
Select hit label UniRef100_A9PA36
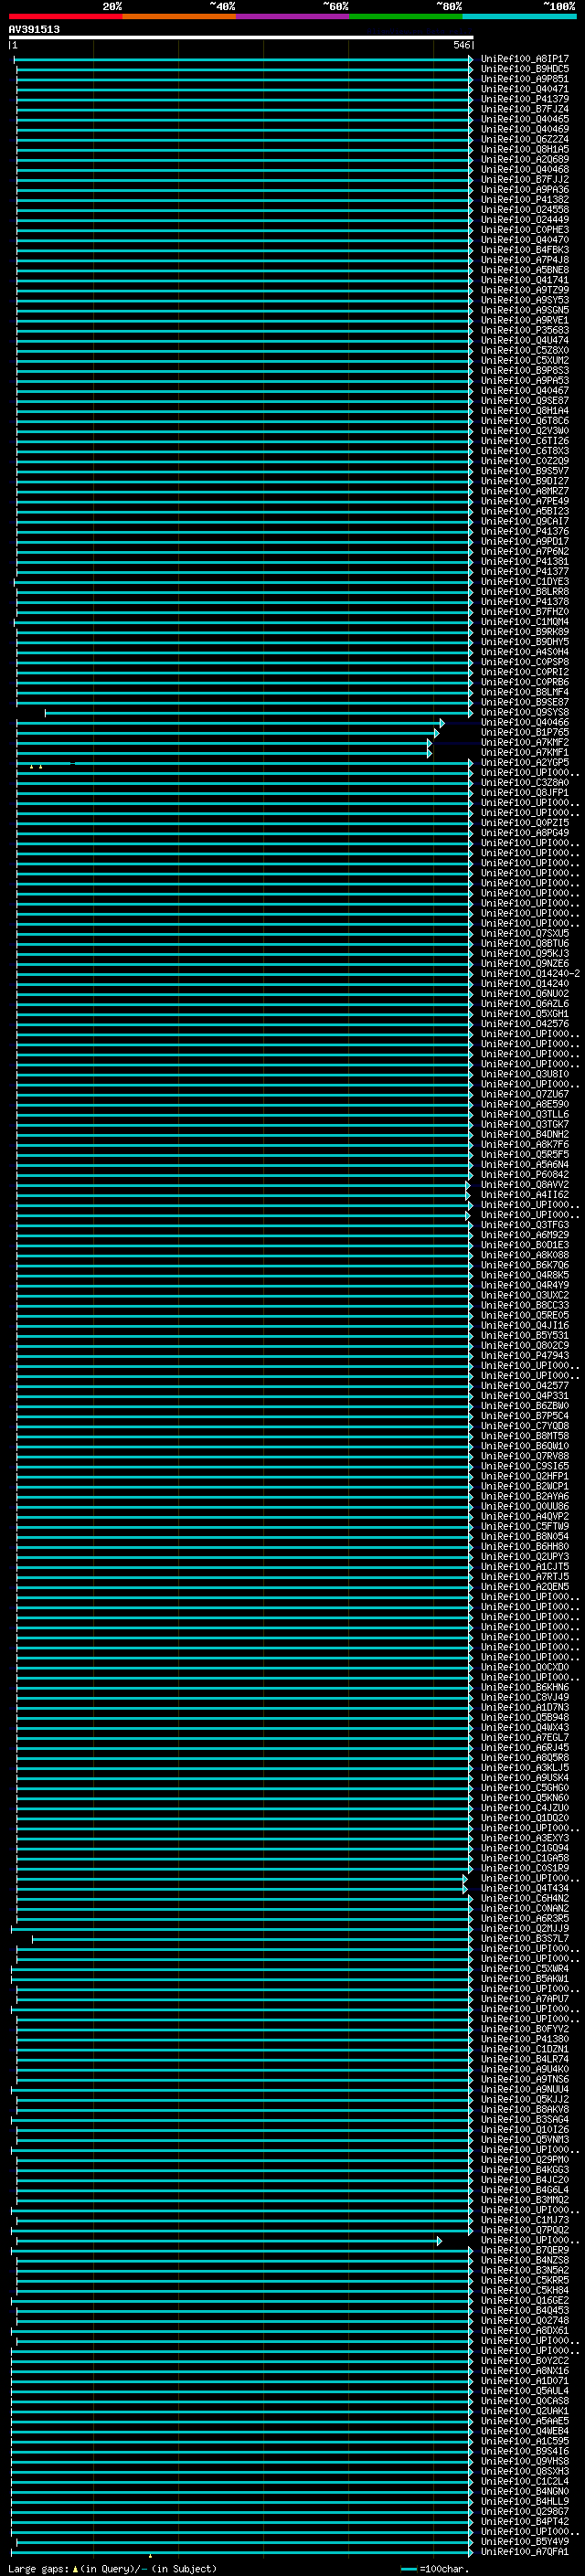pos(524,189)
